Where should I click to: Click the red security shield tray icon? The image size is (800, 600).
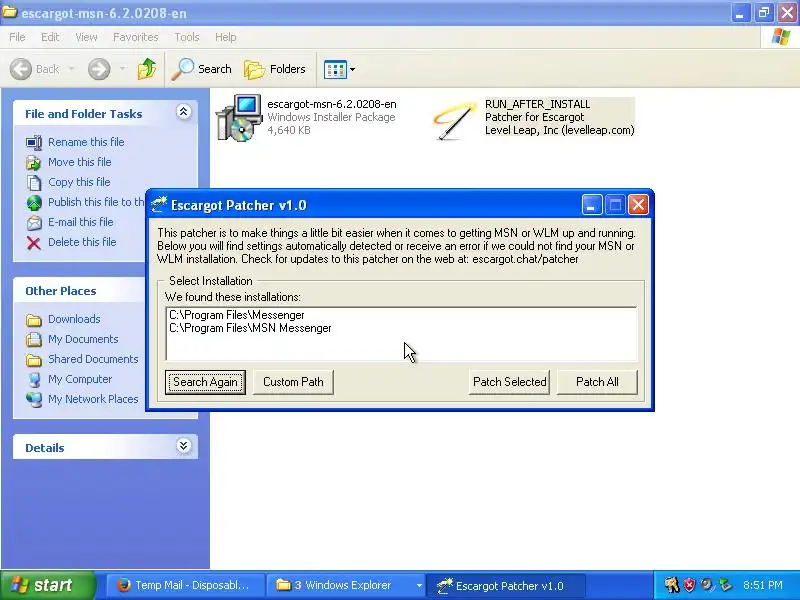[x=689, y=585]
